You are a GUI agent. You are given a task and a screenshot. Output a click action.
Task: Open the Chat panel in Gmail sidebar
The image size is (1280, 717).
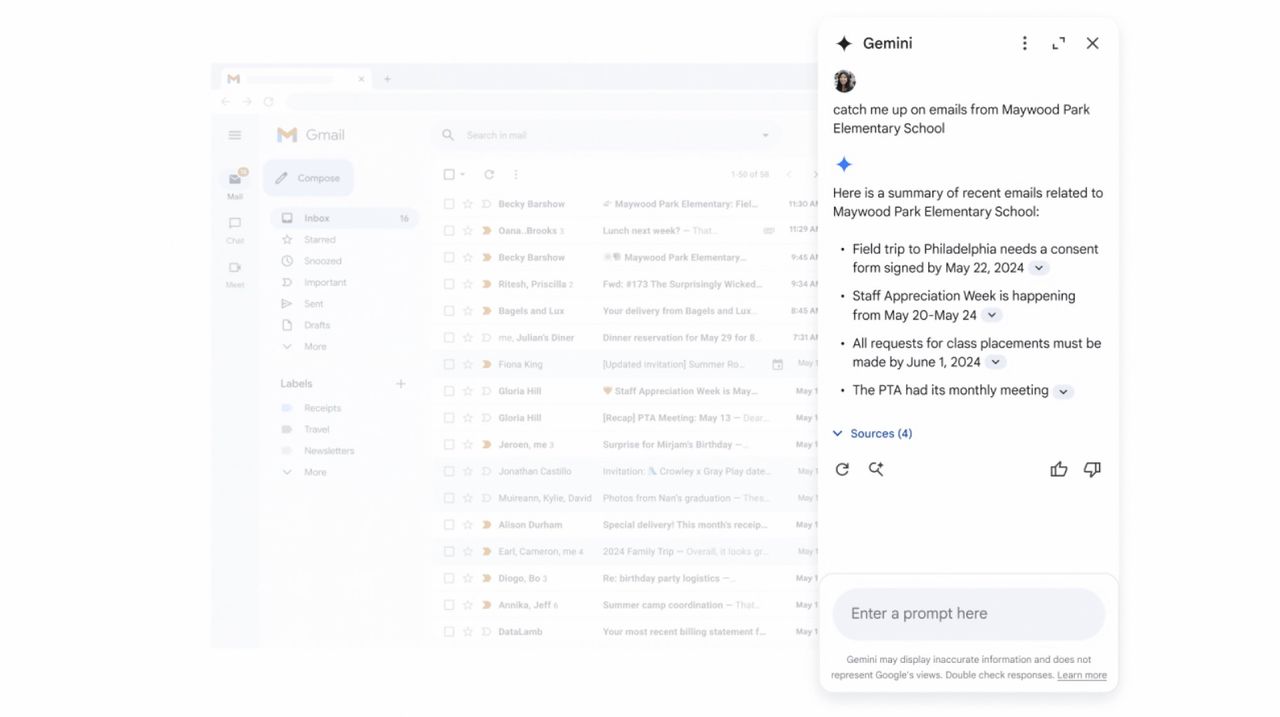pos(234,225)
